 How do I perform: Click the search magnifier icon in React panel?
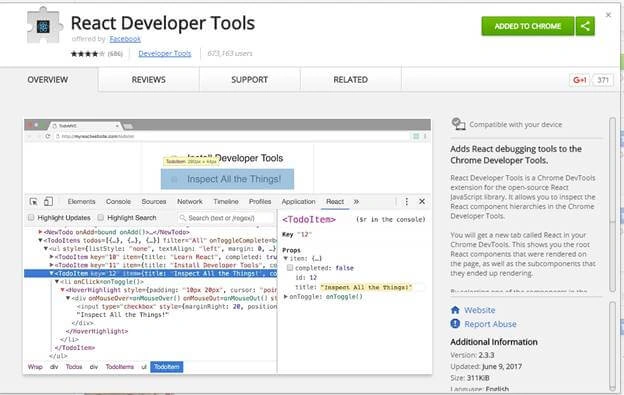(x=183, y=218)
